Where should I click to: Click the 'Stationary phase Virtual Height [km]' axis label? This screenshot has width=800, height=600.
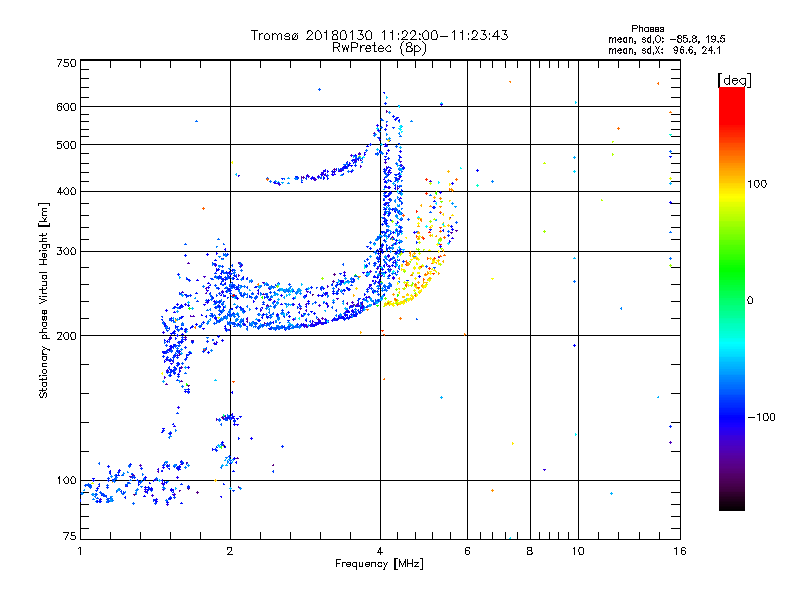pyautogui.click(x=44, y=300)
